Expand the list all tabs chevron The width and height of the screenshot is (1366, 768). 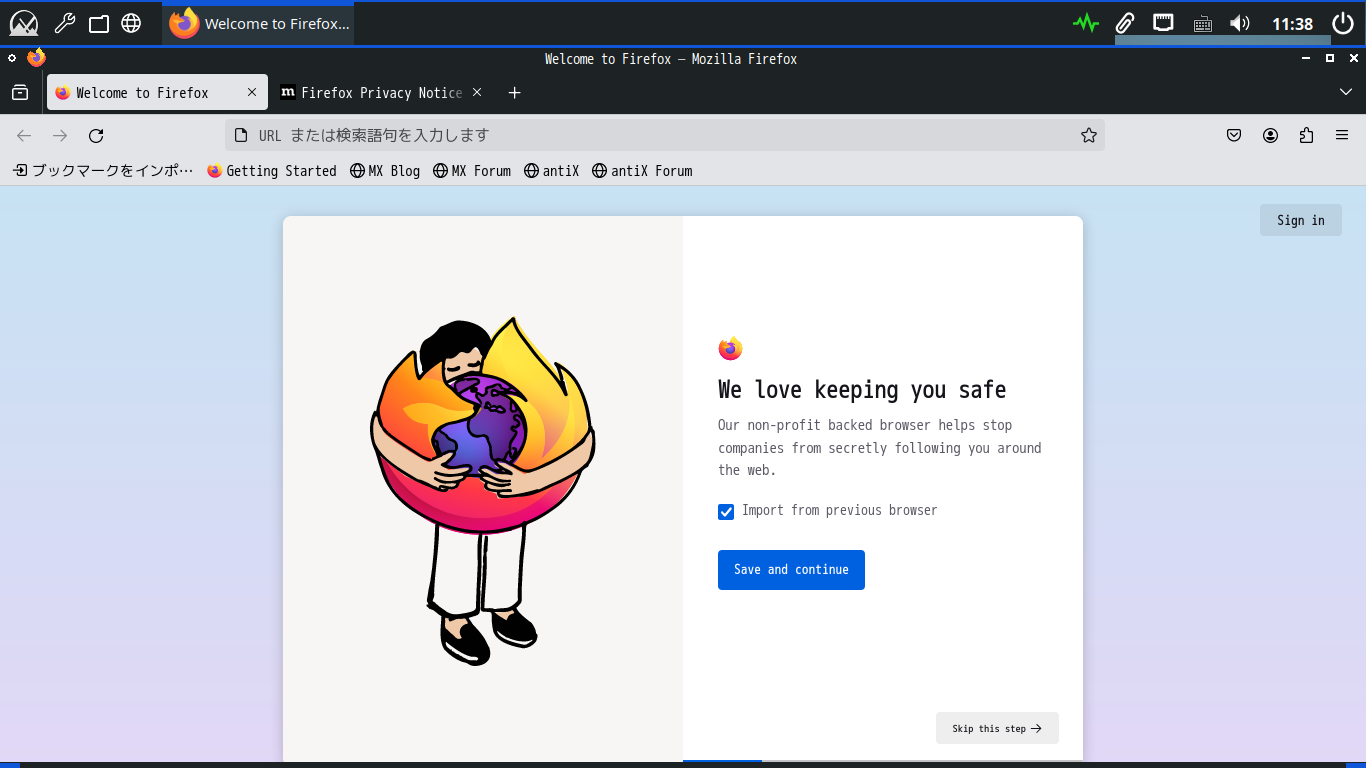click(1345, 92)
